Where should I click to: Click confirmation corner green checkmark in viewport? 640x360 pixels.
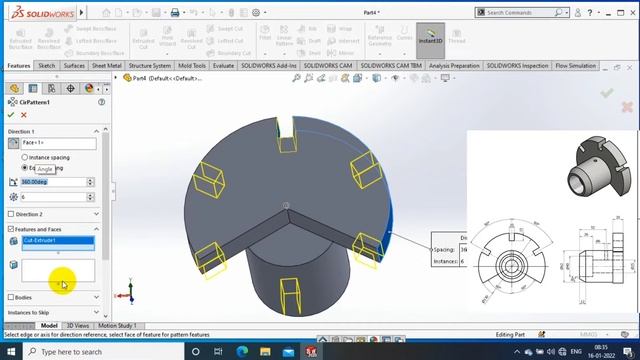tap(607, 93)
